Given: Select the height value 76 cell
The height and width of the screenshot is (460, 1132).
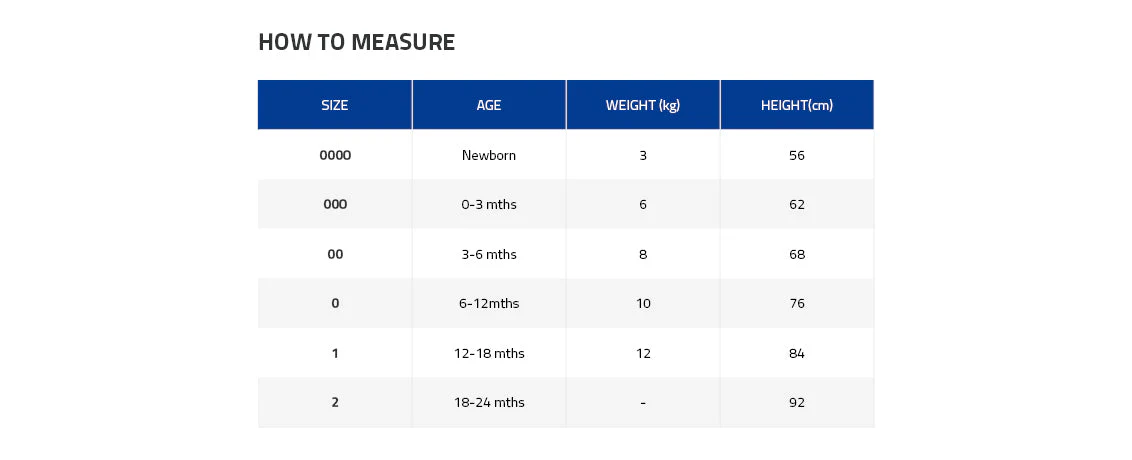Looking at the screenshot, I should pyautogui.click(x=797, y=303).
